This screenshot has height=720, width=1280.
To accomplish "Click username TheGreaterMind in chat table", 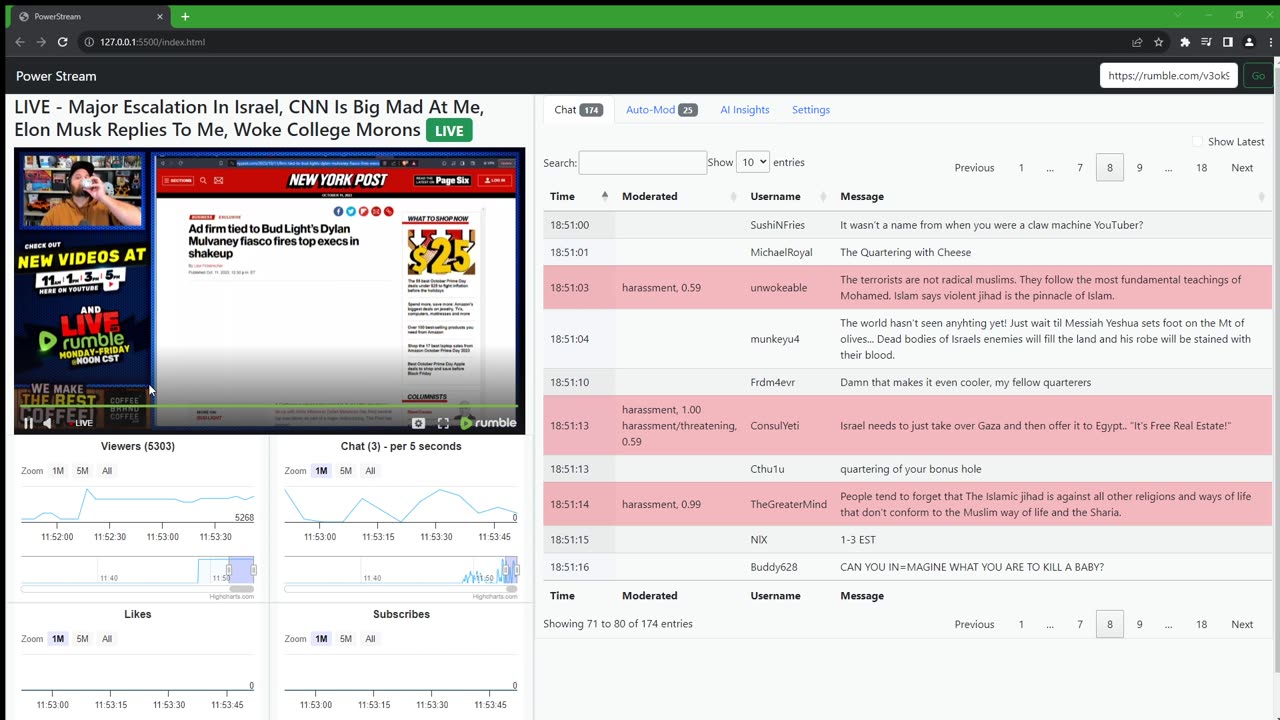I will [788, 504].
